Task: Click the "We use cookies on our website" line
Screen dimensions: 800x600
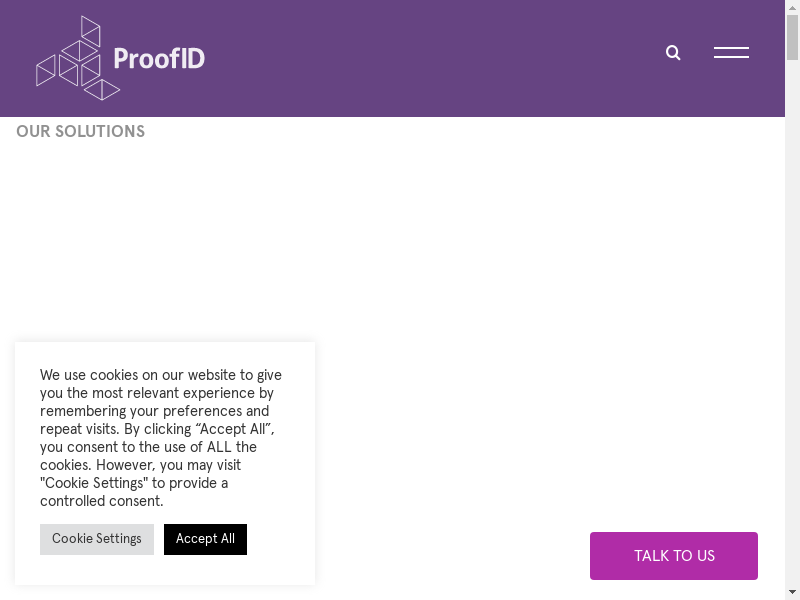Action: 160,376
